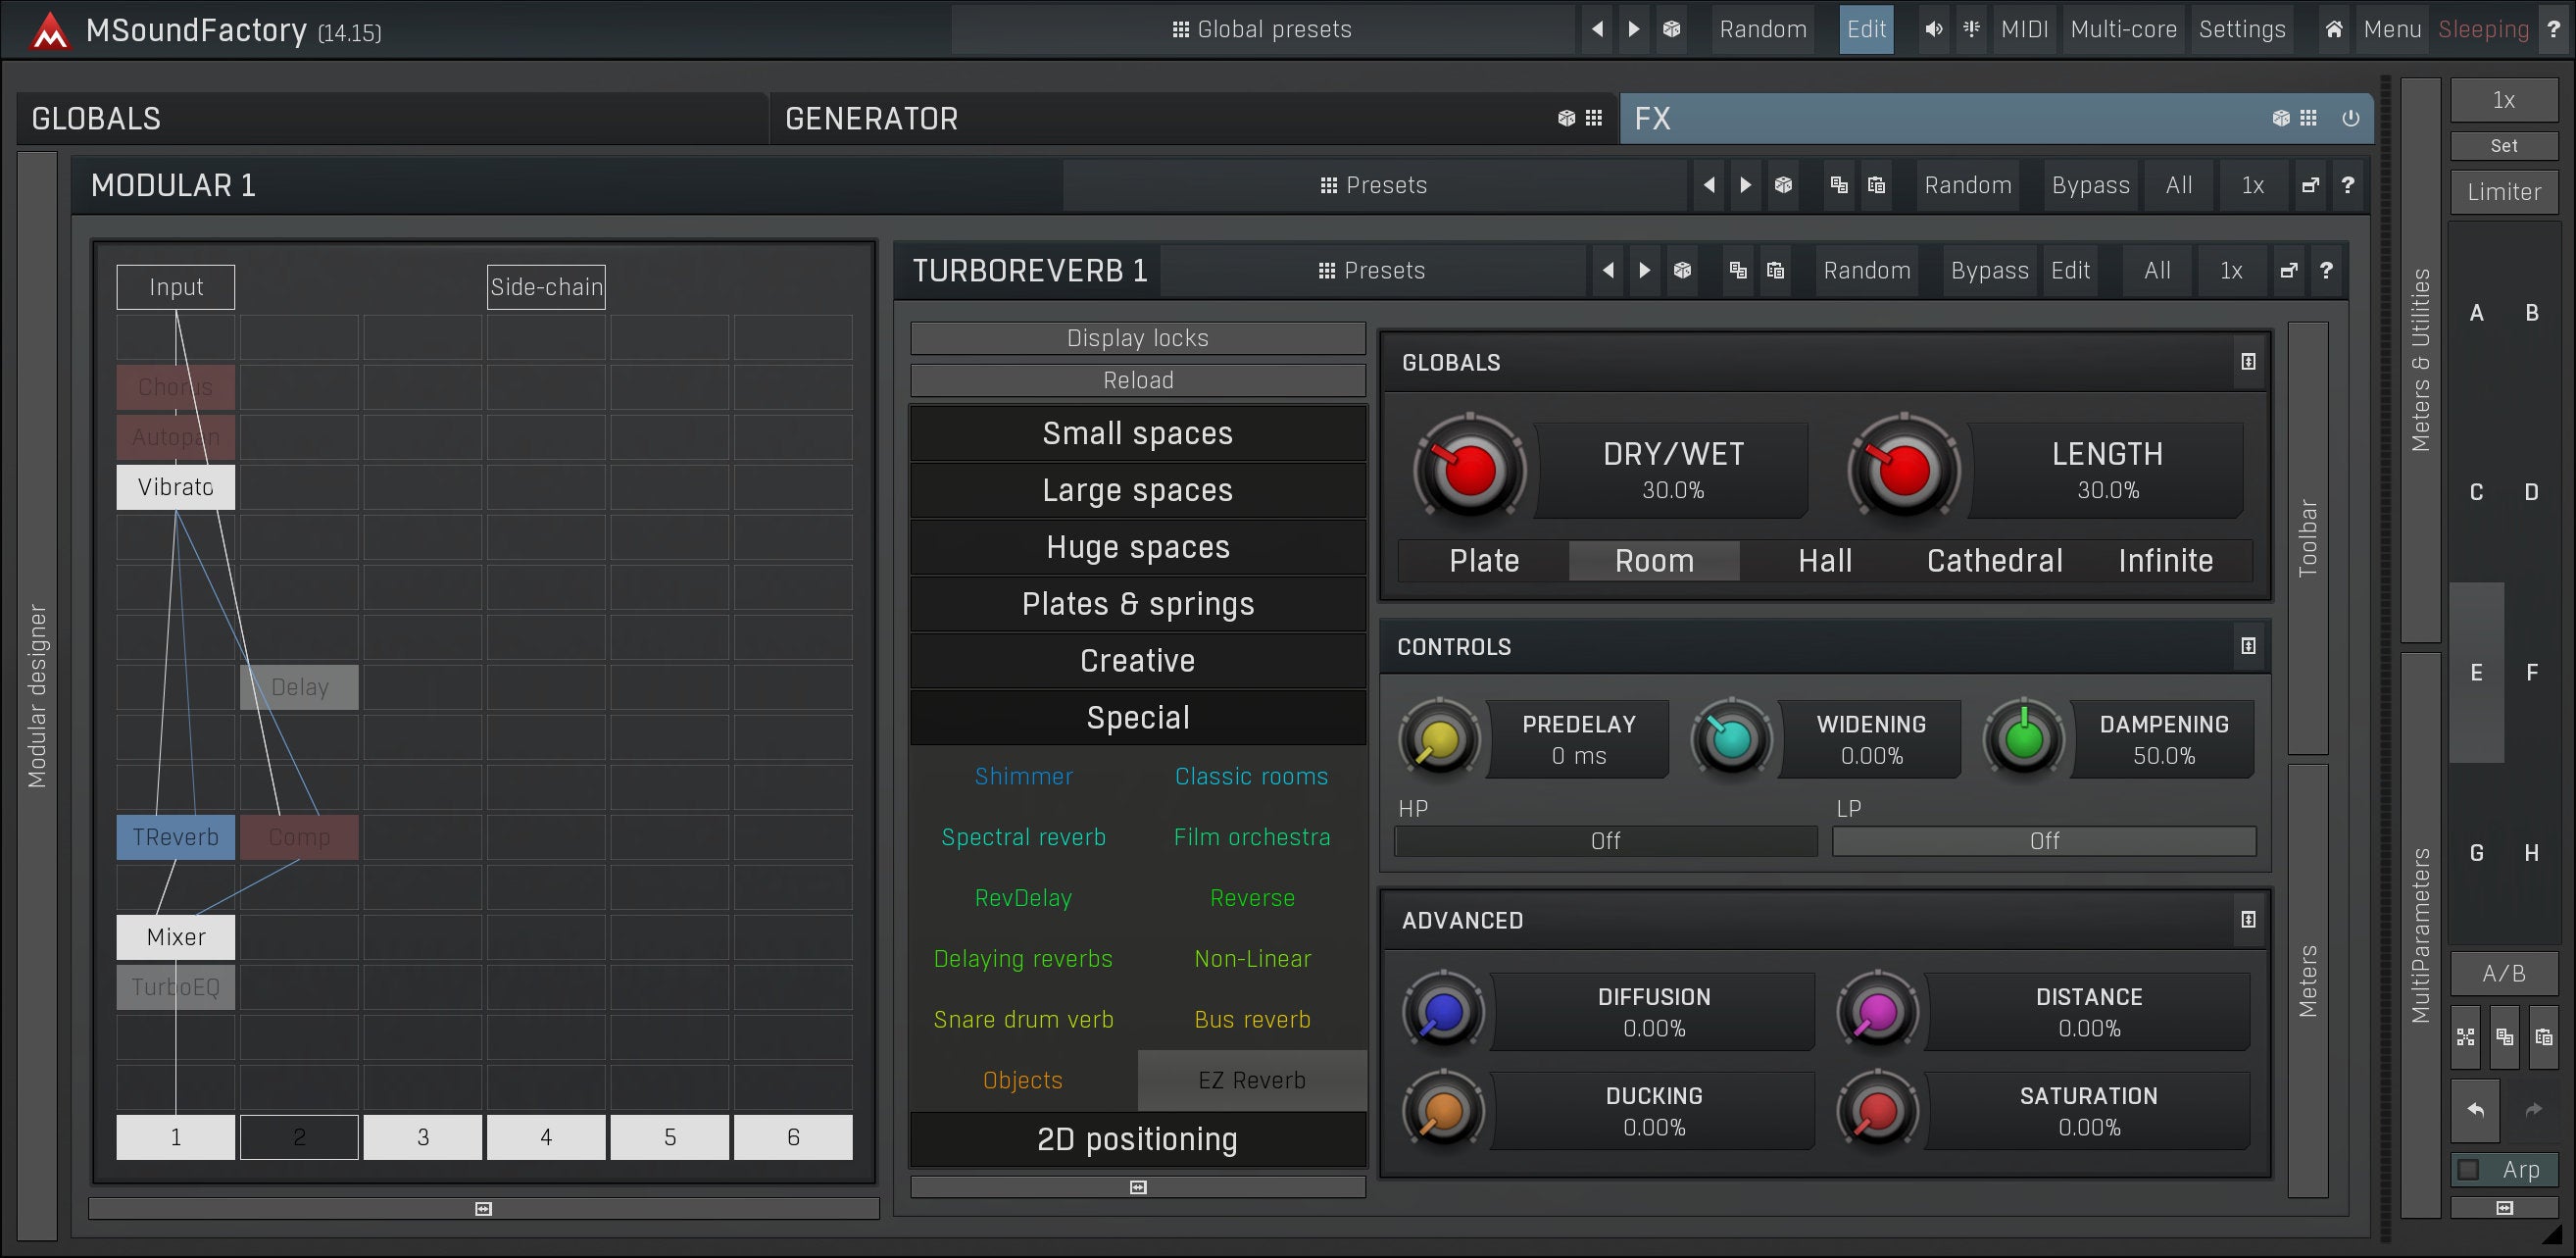Viewport: 2576px width, 1258px height.
Task: Expand the Large spaces preset category
Action: coord(1137,490)
